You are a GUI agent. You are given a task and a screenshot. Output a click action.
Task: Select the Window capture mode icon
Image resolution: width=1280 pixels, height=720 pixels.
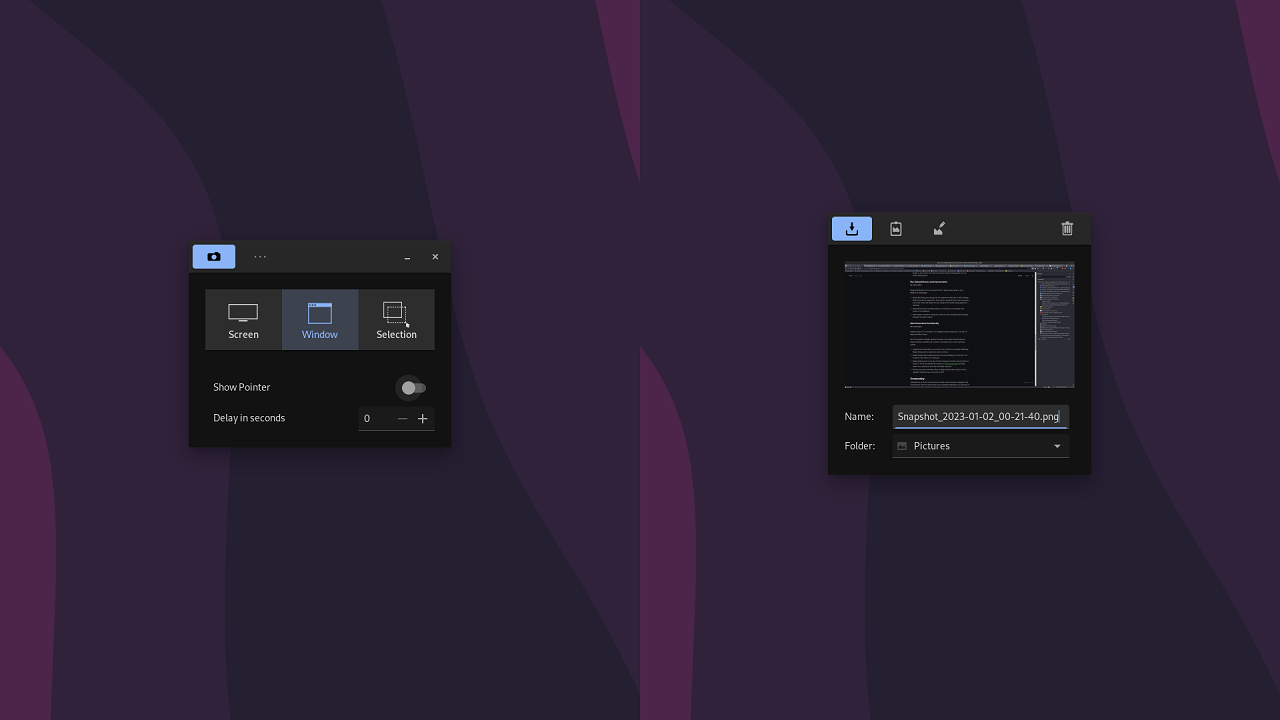(x=320, y=312)
